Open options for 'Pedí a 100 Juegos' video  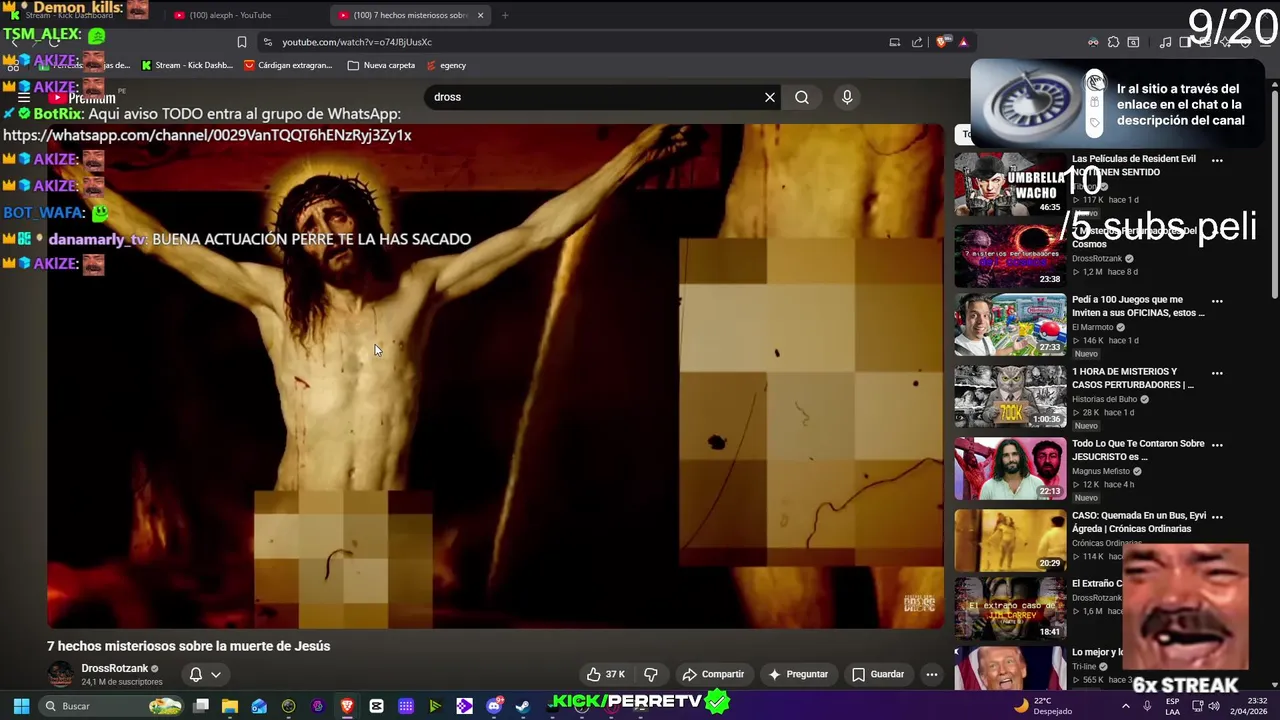[x=1217, y=300]
